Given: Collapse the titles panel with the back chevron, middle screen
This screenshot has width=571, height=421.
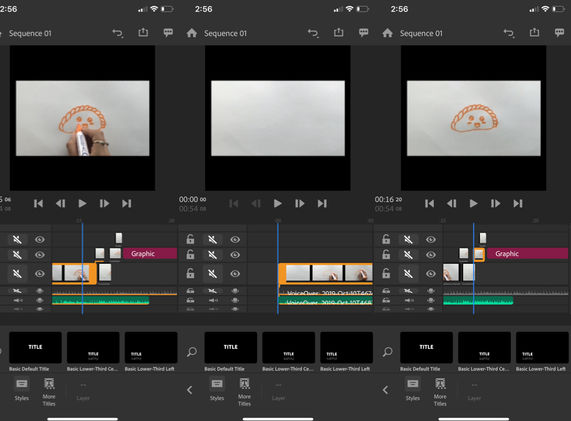Looking at the screenshot, I should click(x=190, y=390).
